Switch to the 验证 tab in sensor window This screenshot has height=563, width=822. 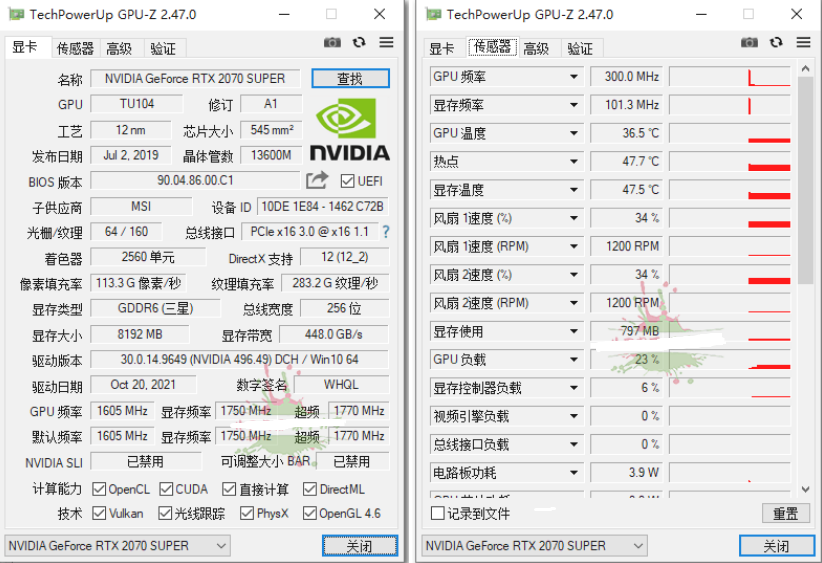click(x=579, y=48)
